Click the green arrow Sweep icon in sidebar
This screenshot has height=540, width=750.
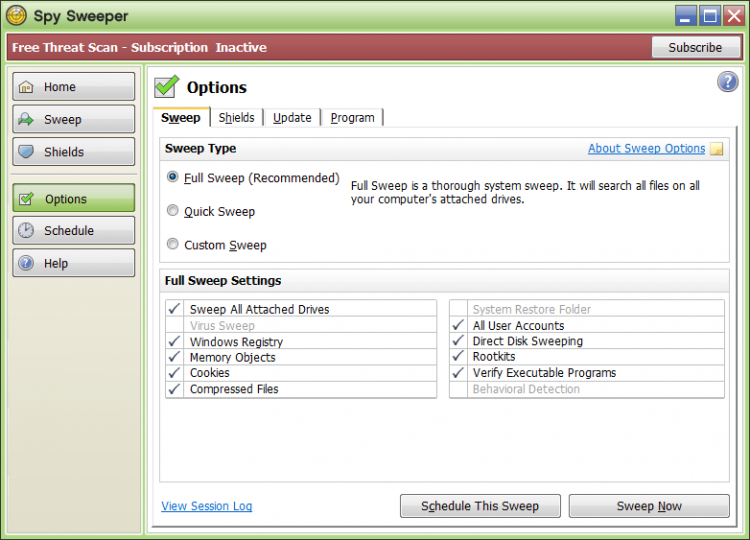click(x=26, y=119)
